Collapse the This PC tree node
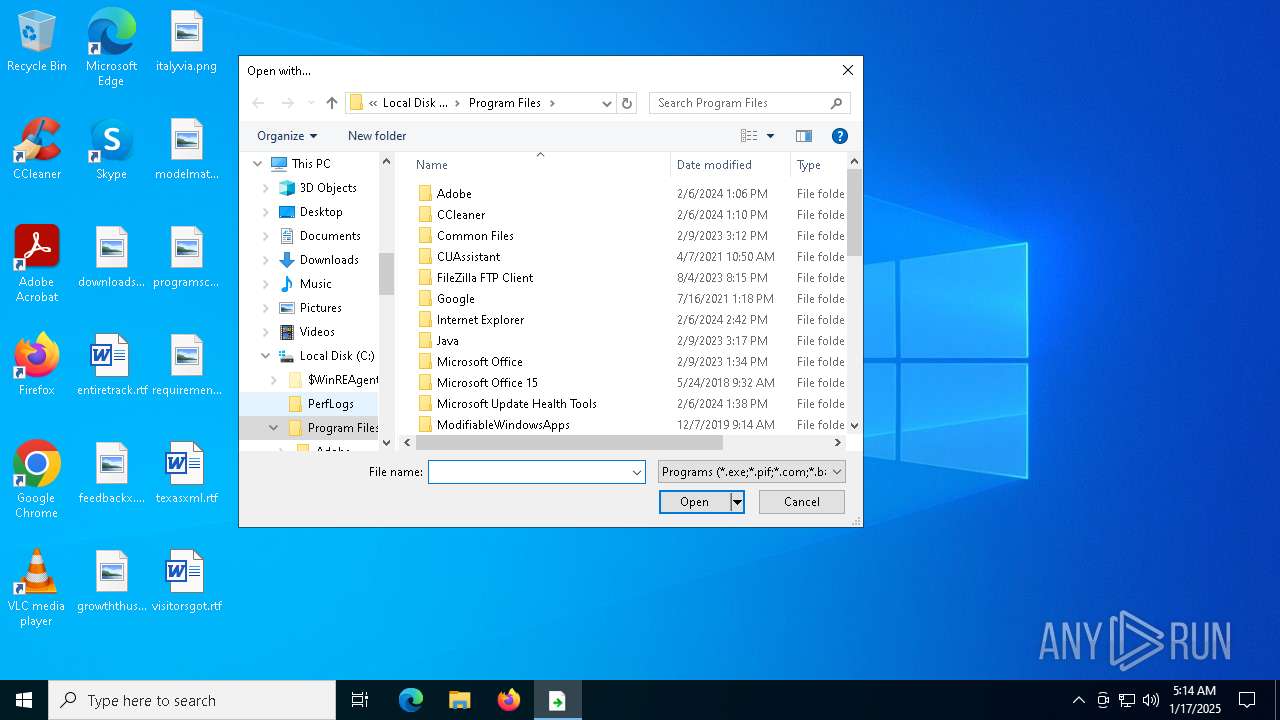 [x=258, y=164]
